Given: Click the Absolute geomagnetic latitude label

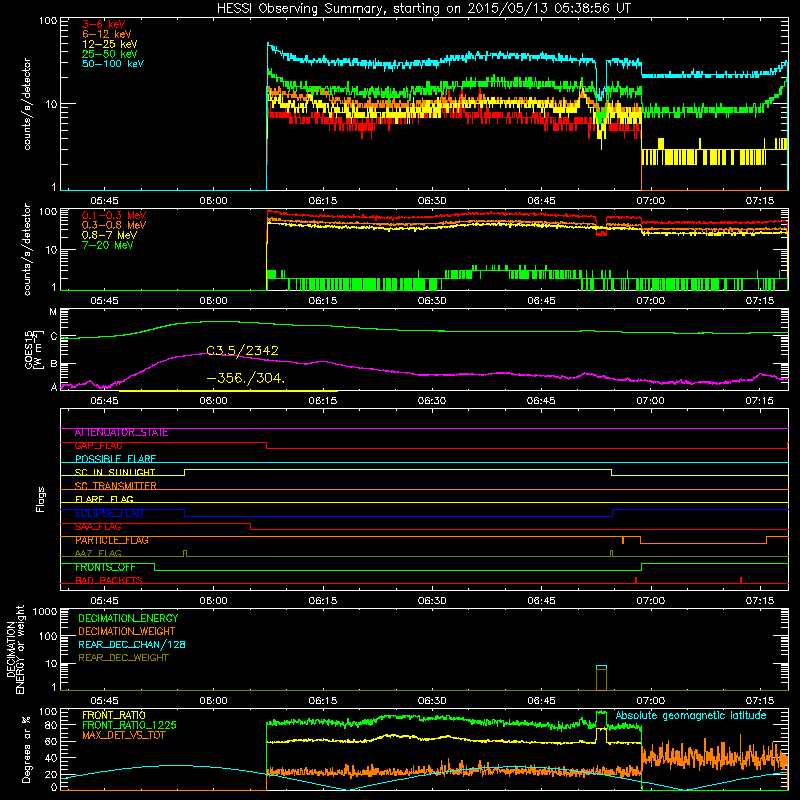Looking at the screenshot, I should point(691,715).
